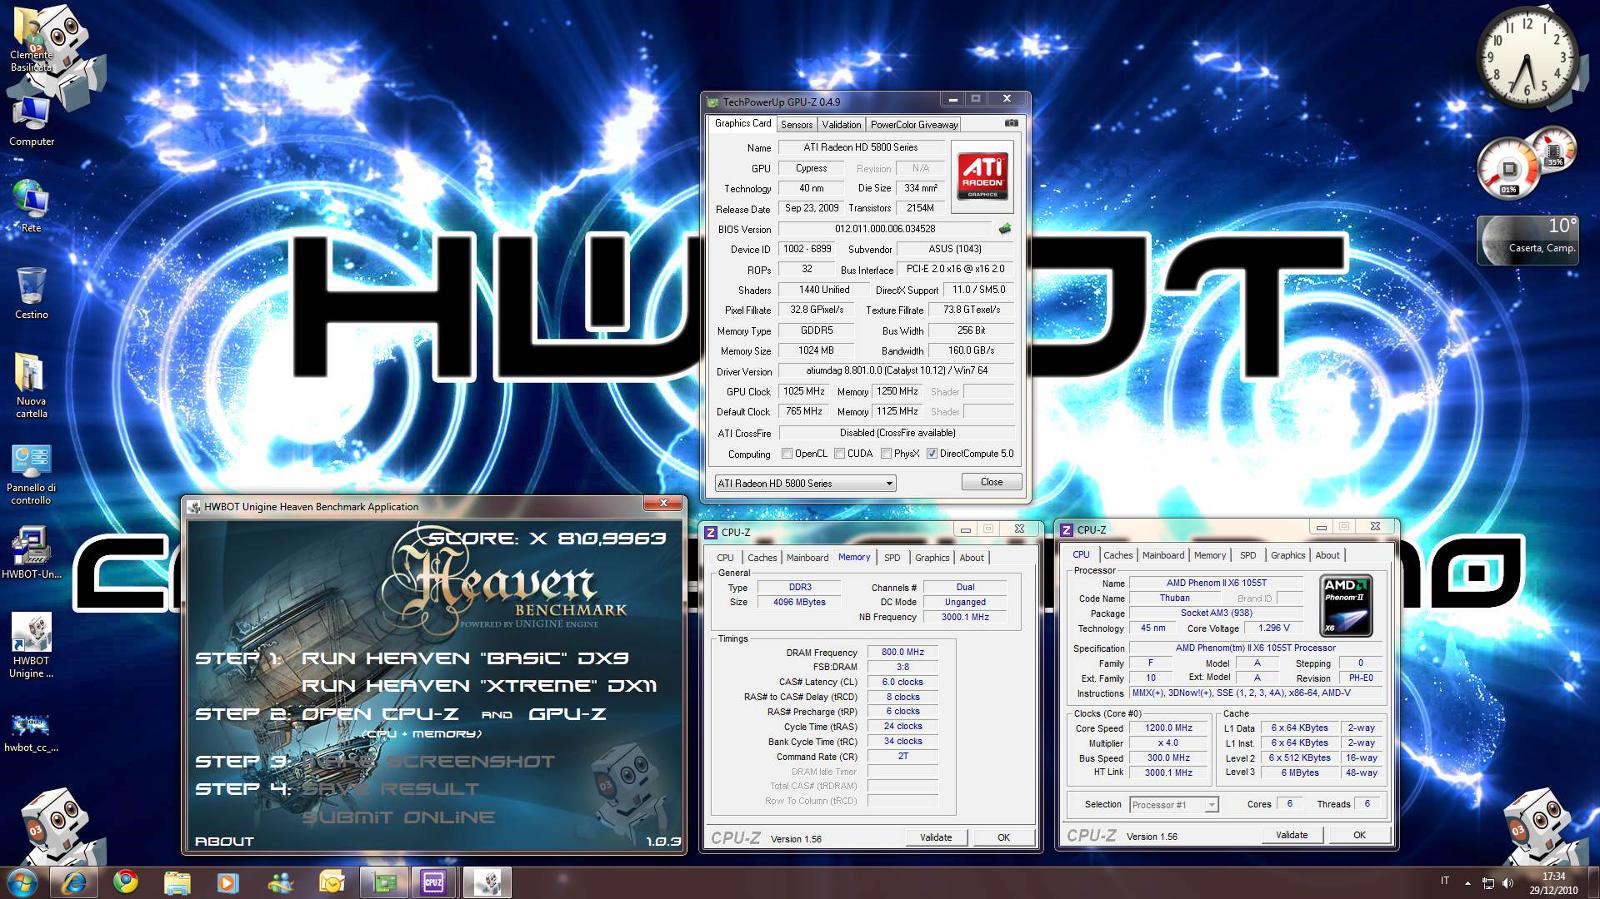
Task: Switch to CPU-Z via purple taskbar icon
Action: (x=434, y=882)
